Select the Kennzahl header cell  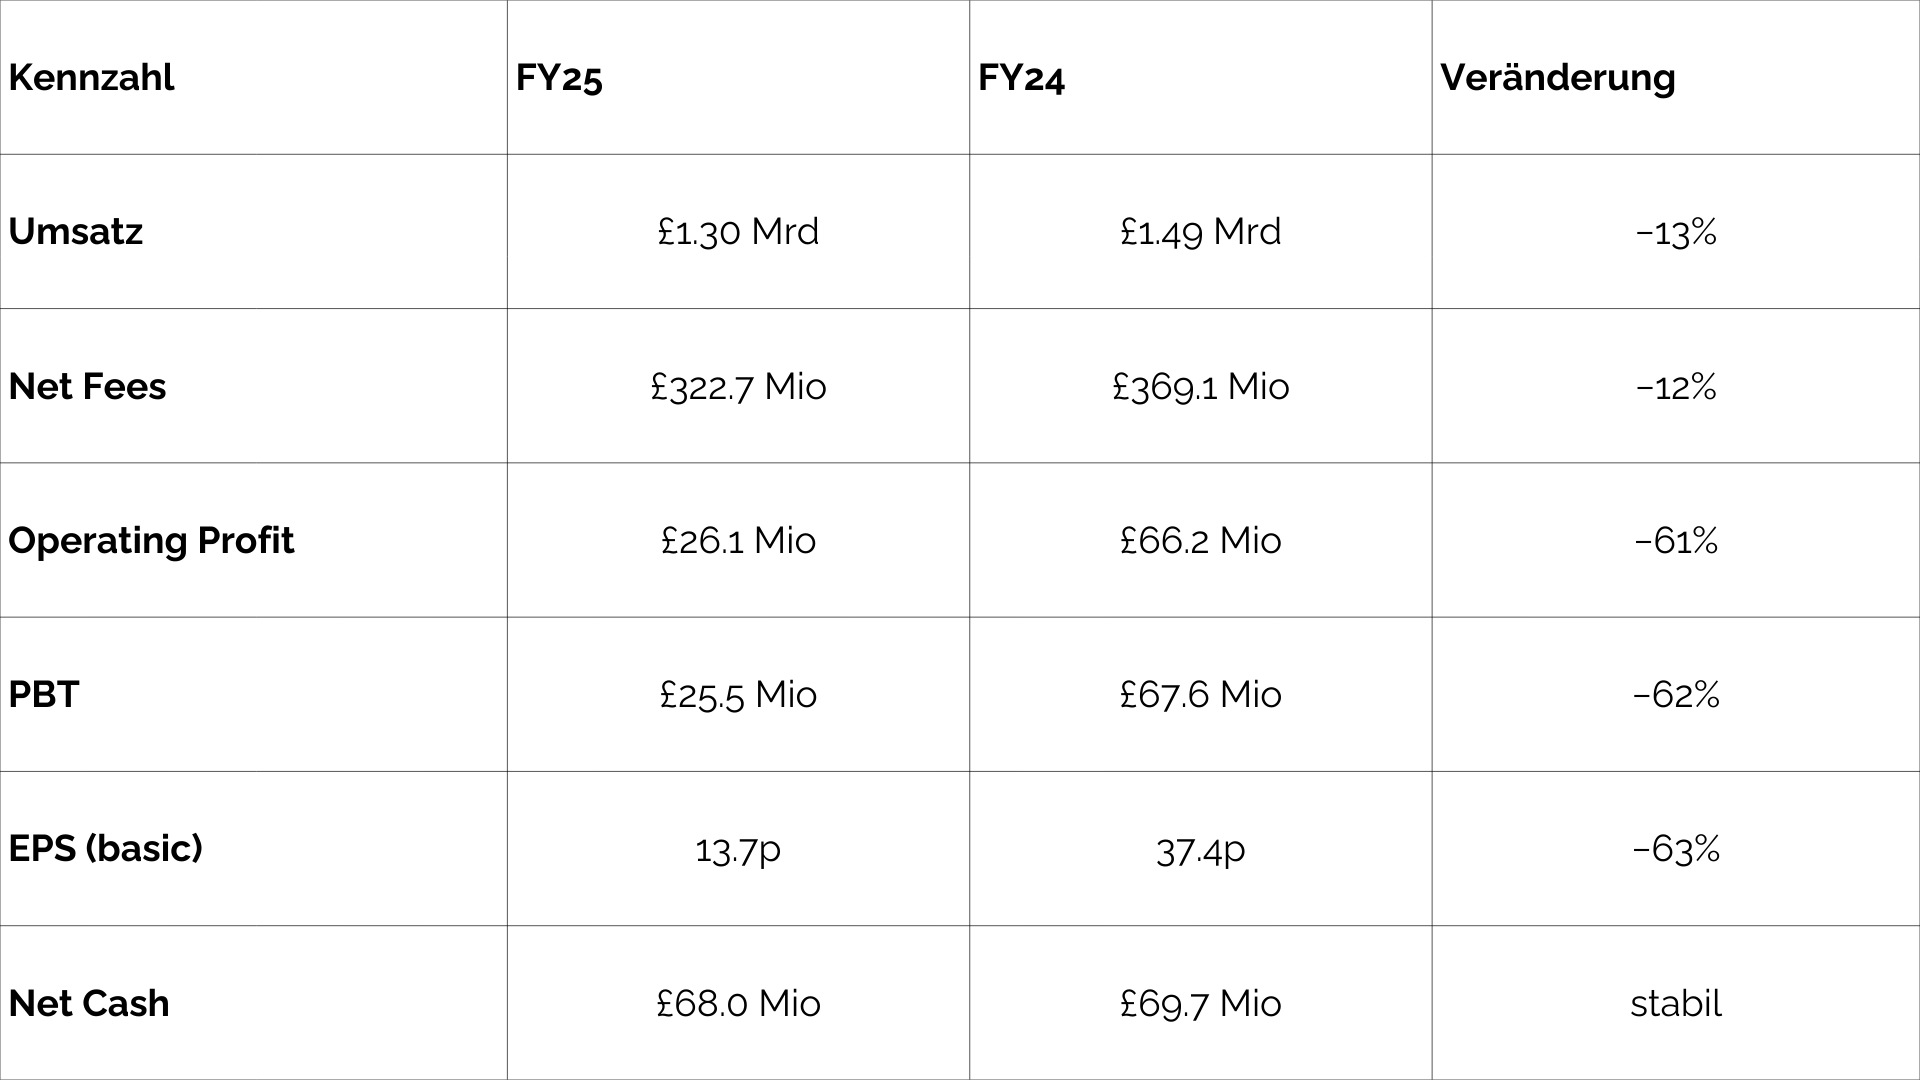coord(253,77)
